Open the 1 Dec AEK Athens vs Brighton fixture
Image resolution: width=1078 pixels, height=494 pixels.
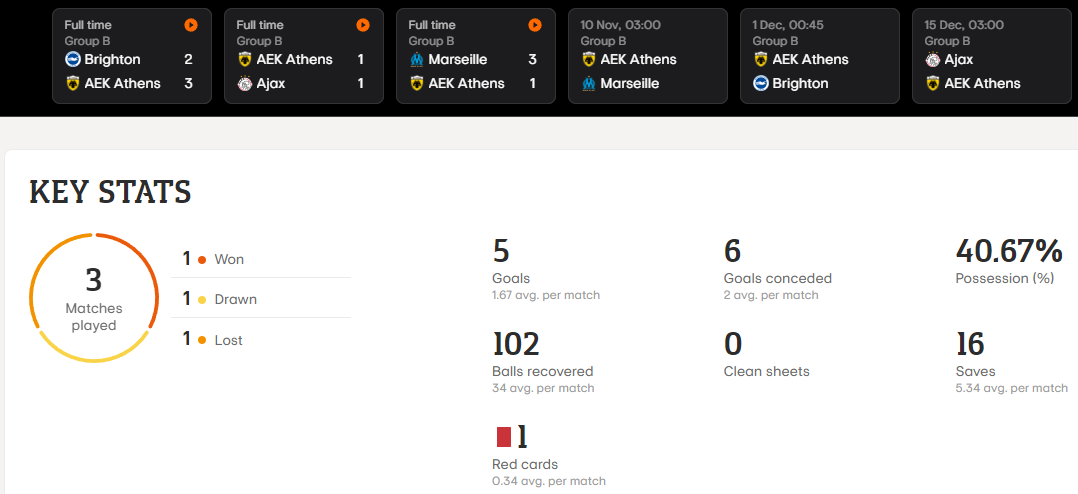[x=820, y=56]
